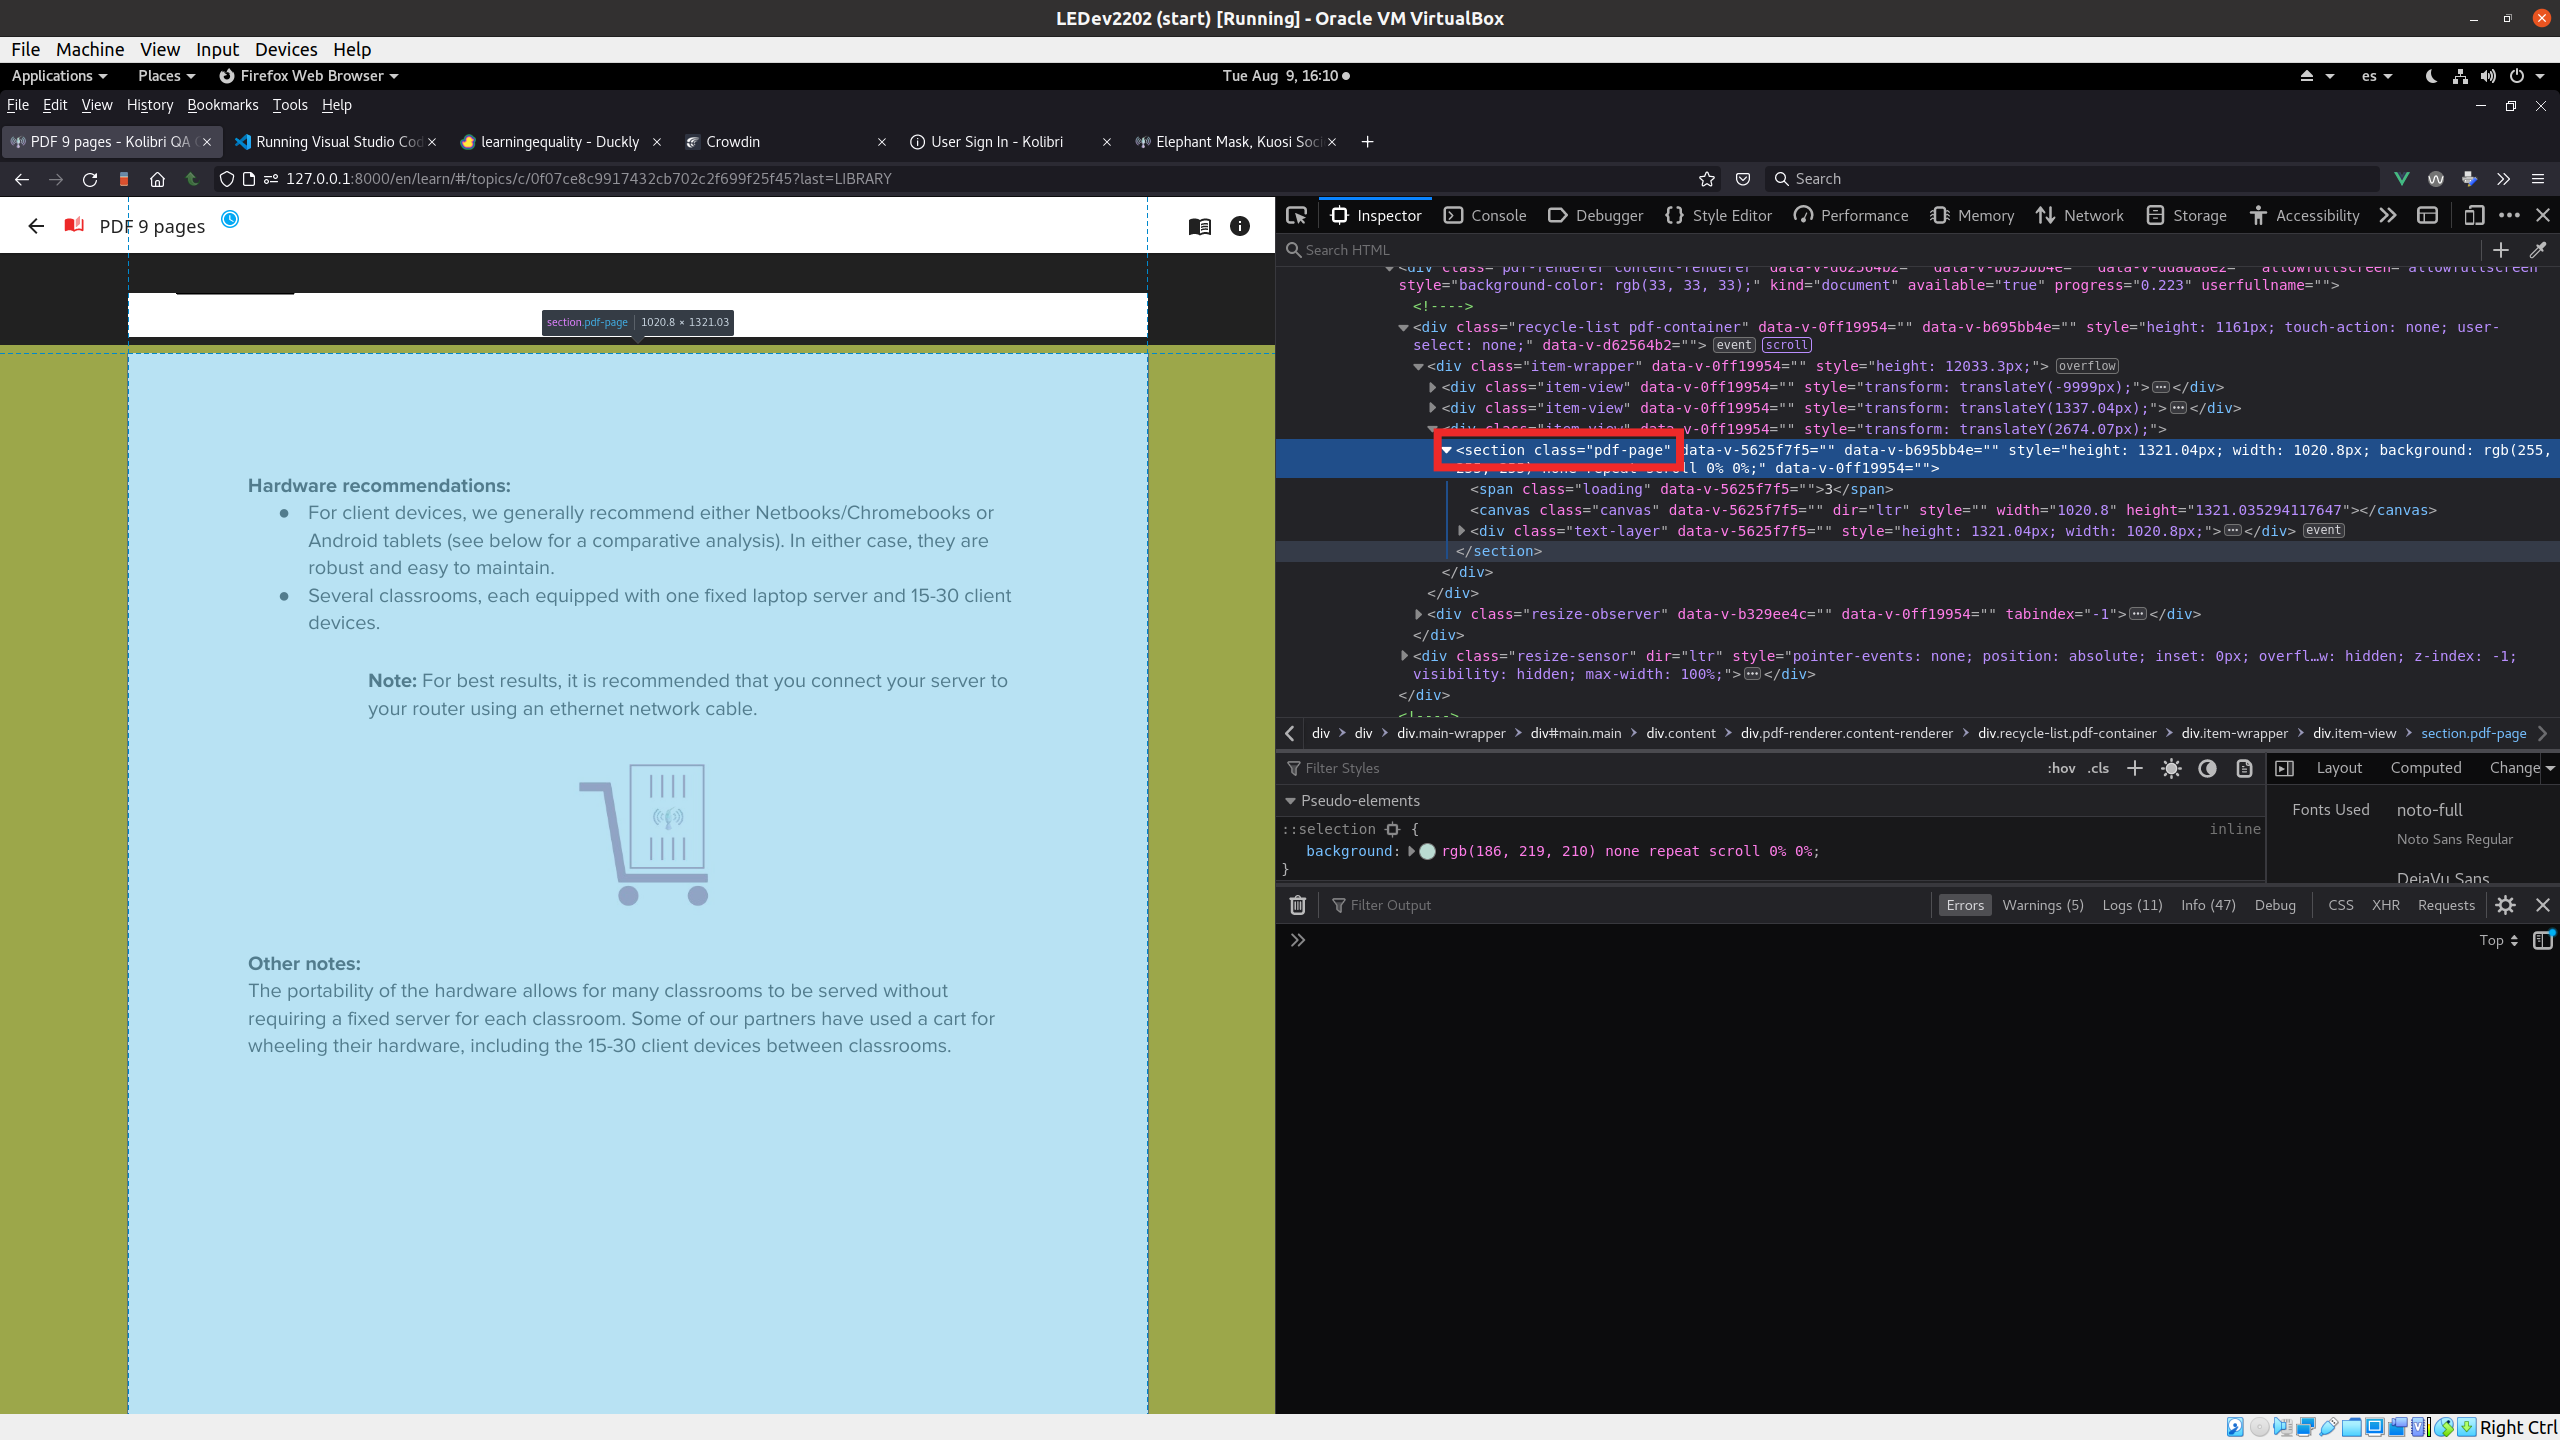Expand the resize-observer div node
This screenshot has width=2560, height=1440.
click(1418, 614)
